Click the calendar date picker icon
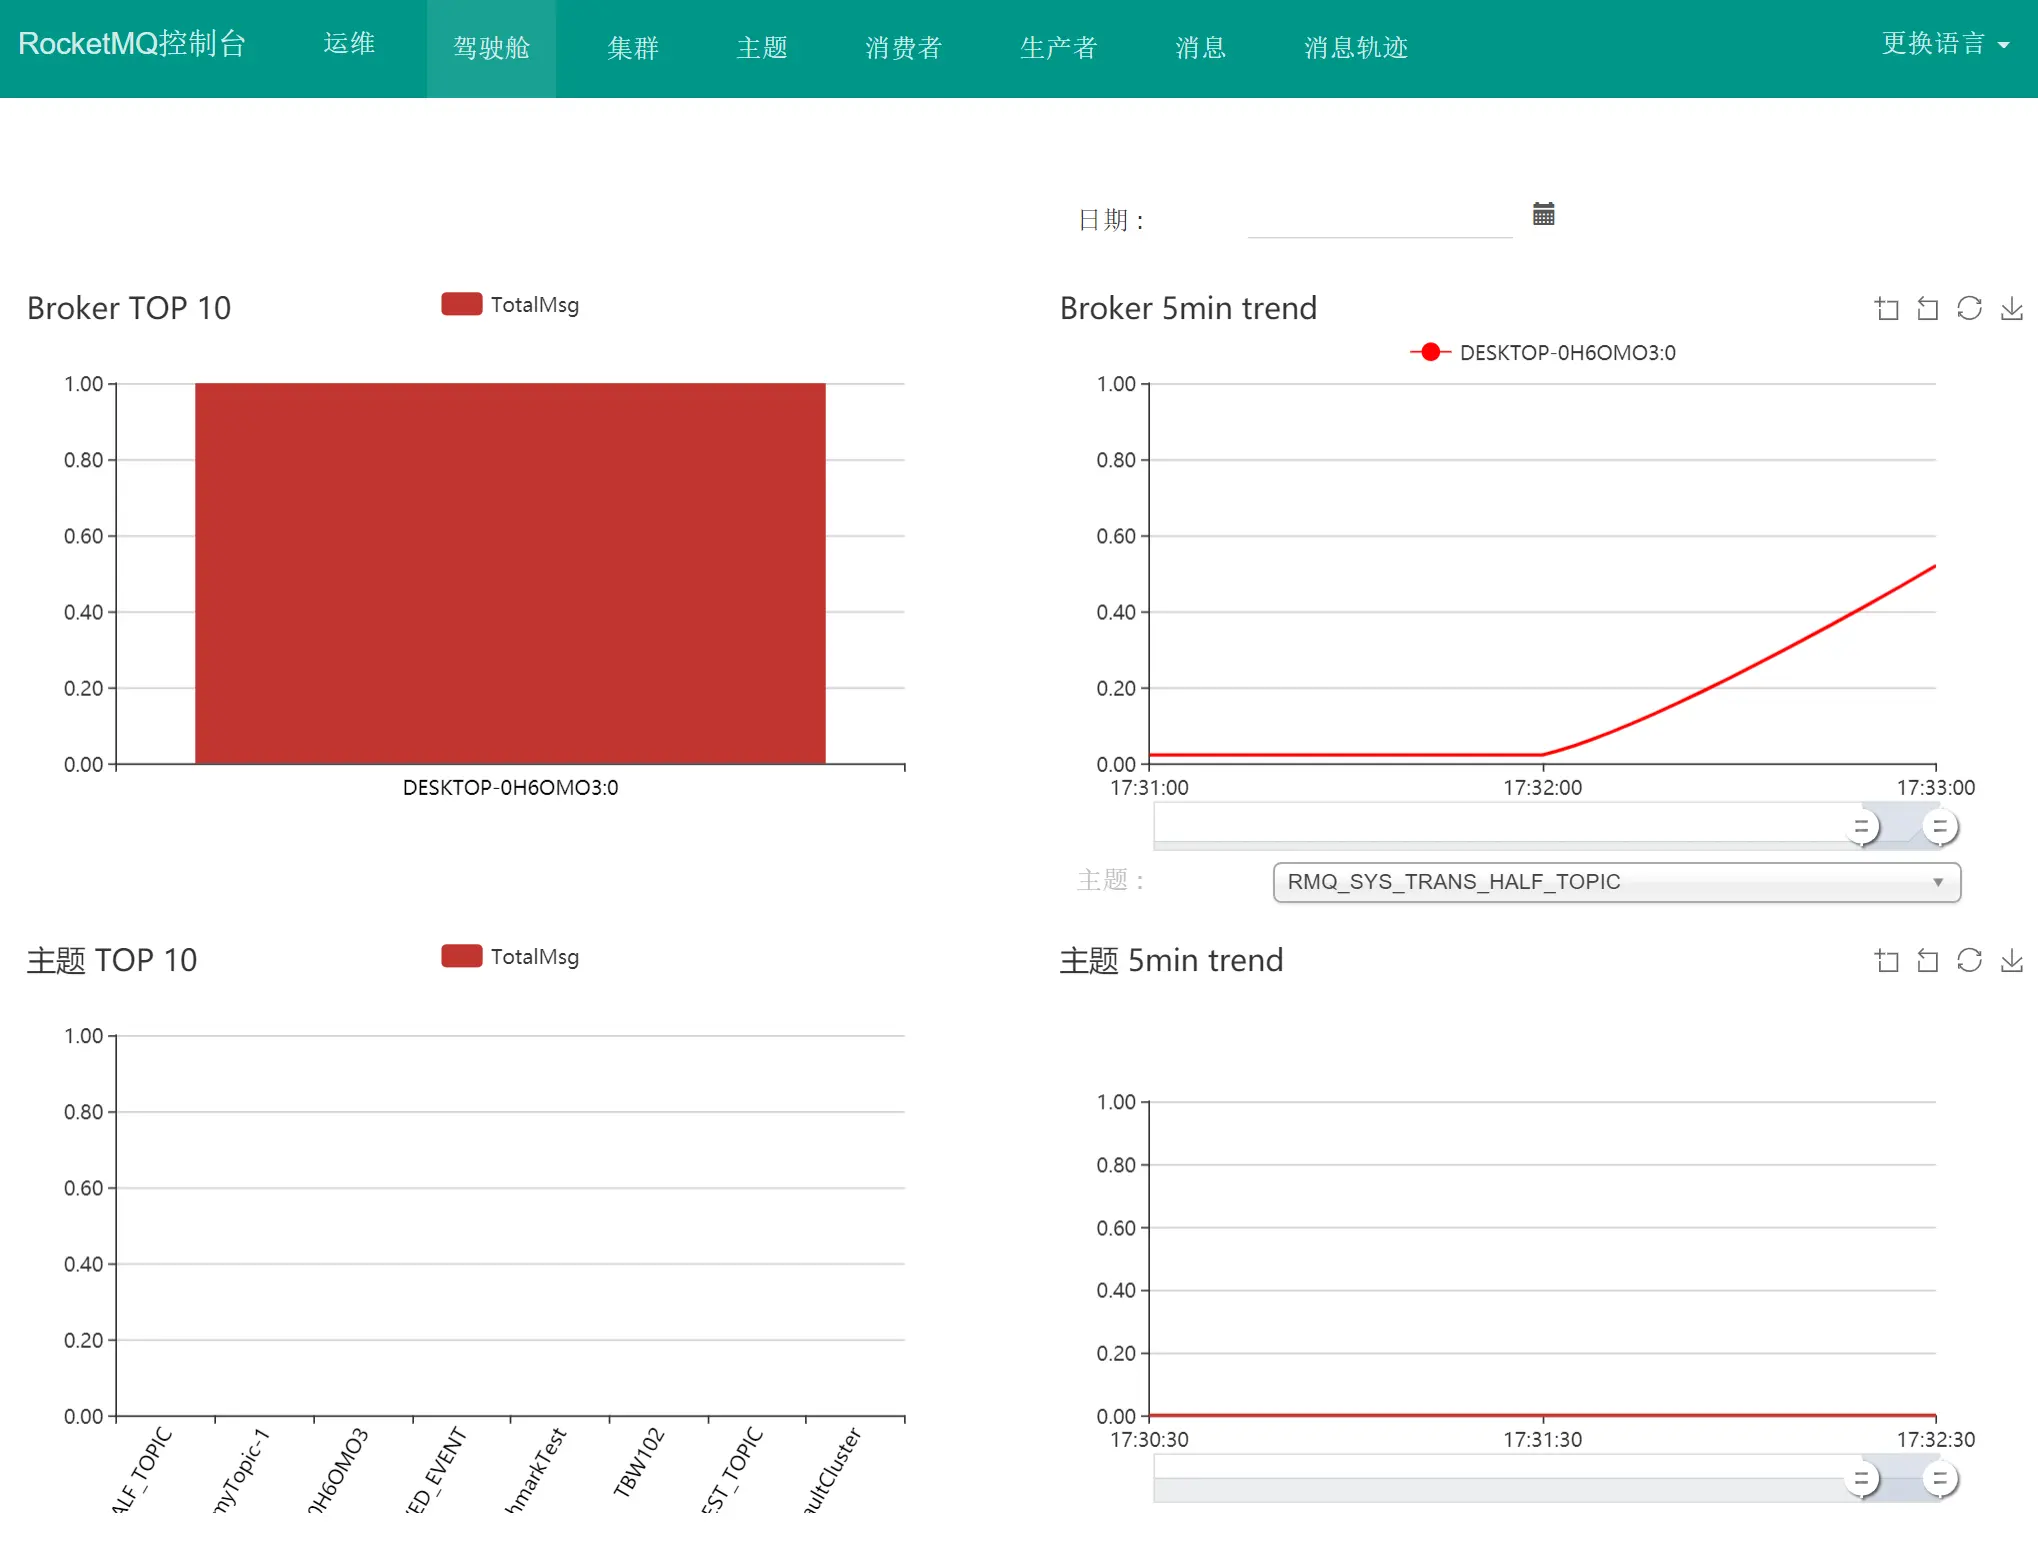 click(x=1543, y=214)
